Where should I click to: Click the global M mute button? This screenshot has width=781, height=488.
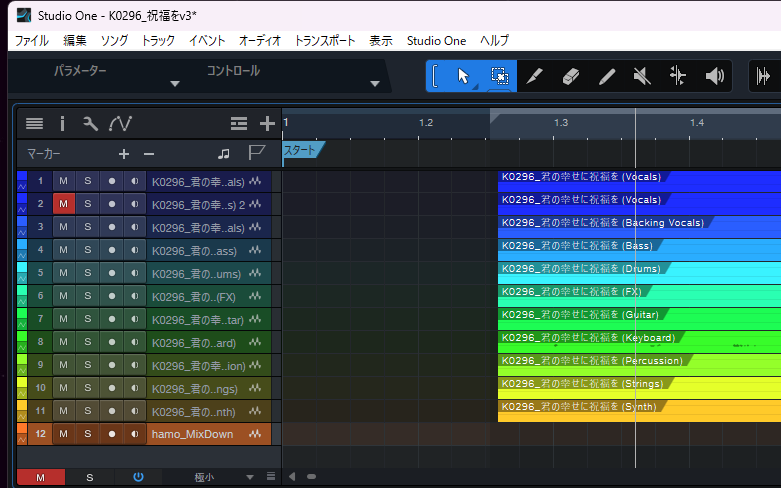[40, 478]
